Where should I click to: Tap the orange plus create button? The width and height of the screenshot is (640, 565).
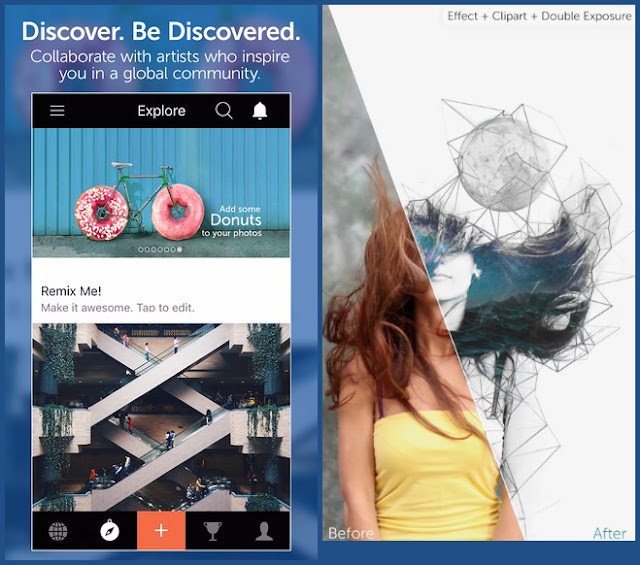coord(161,530)
